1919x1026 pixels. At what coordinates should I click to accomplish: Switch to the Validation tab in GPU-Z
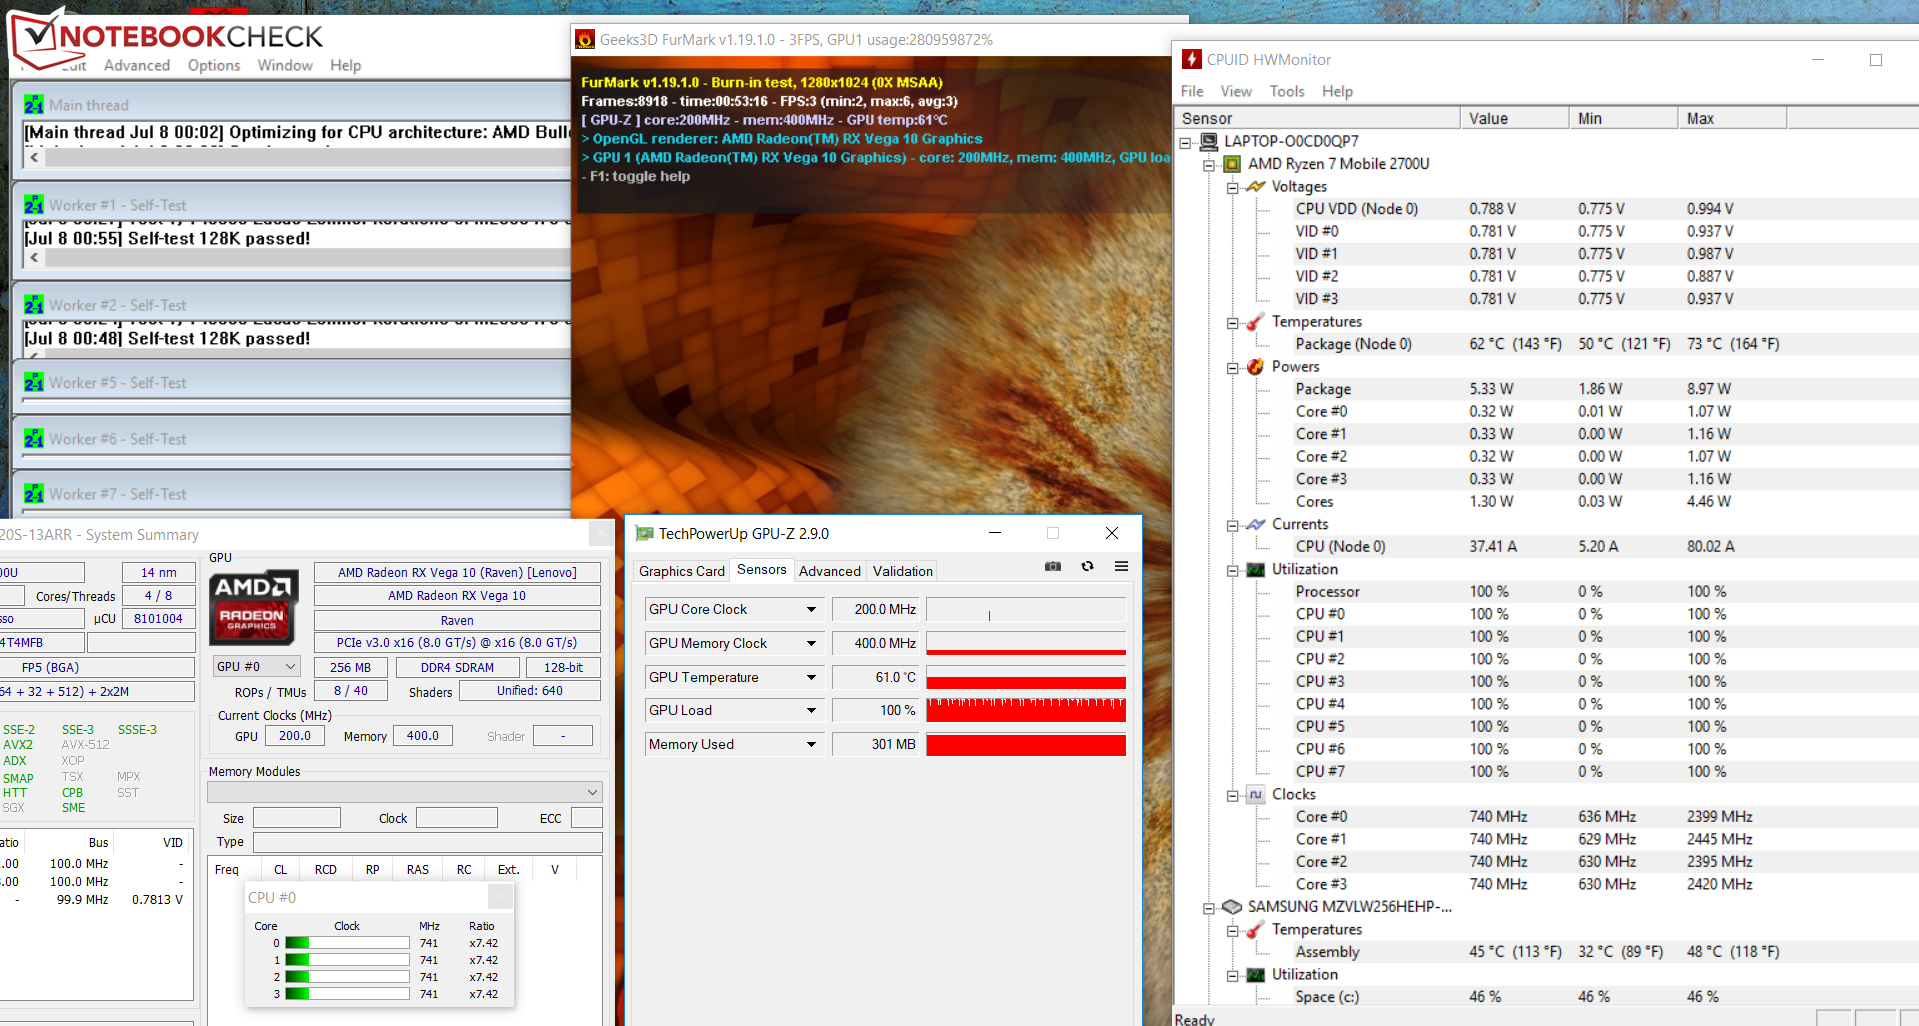pos(903,571)
